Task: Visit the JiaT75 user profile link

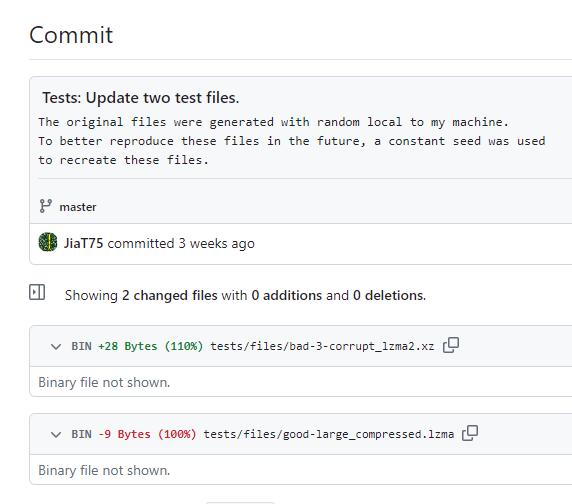Action: (84, 243)
